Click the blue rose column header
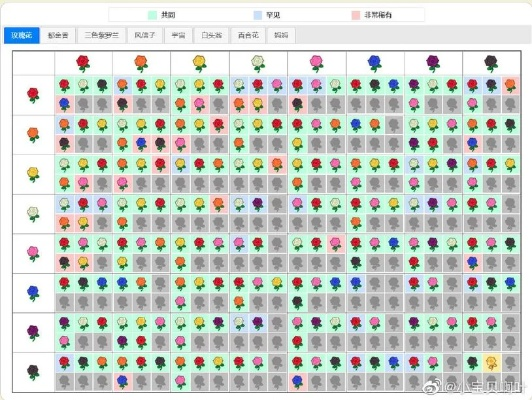 pos(375,63)
